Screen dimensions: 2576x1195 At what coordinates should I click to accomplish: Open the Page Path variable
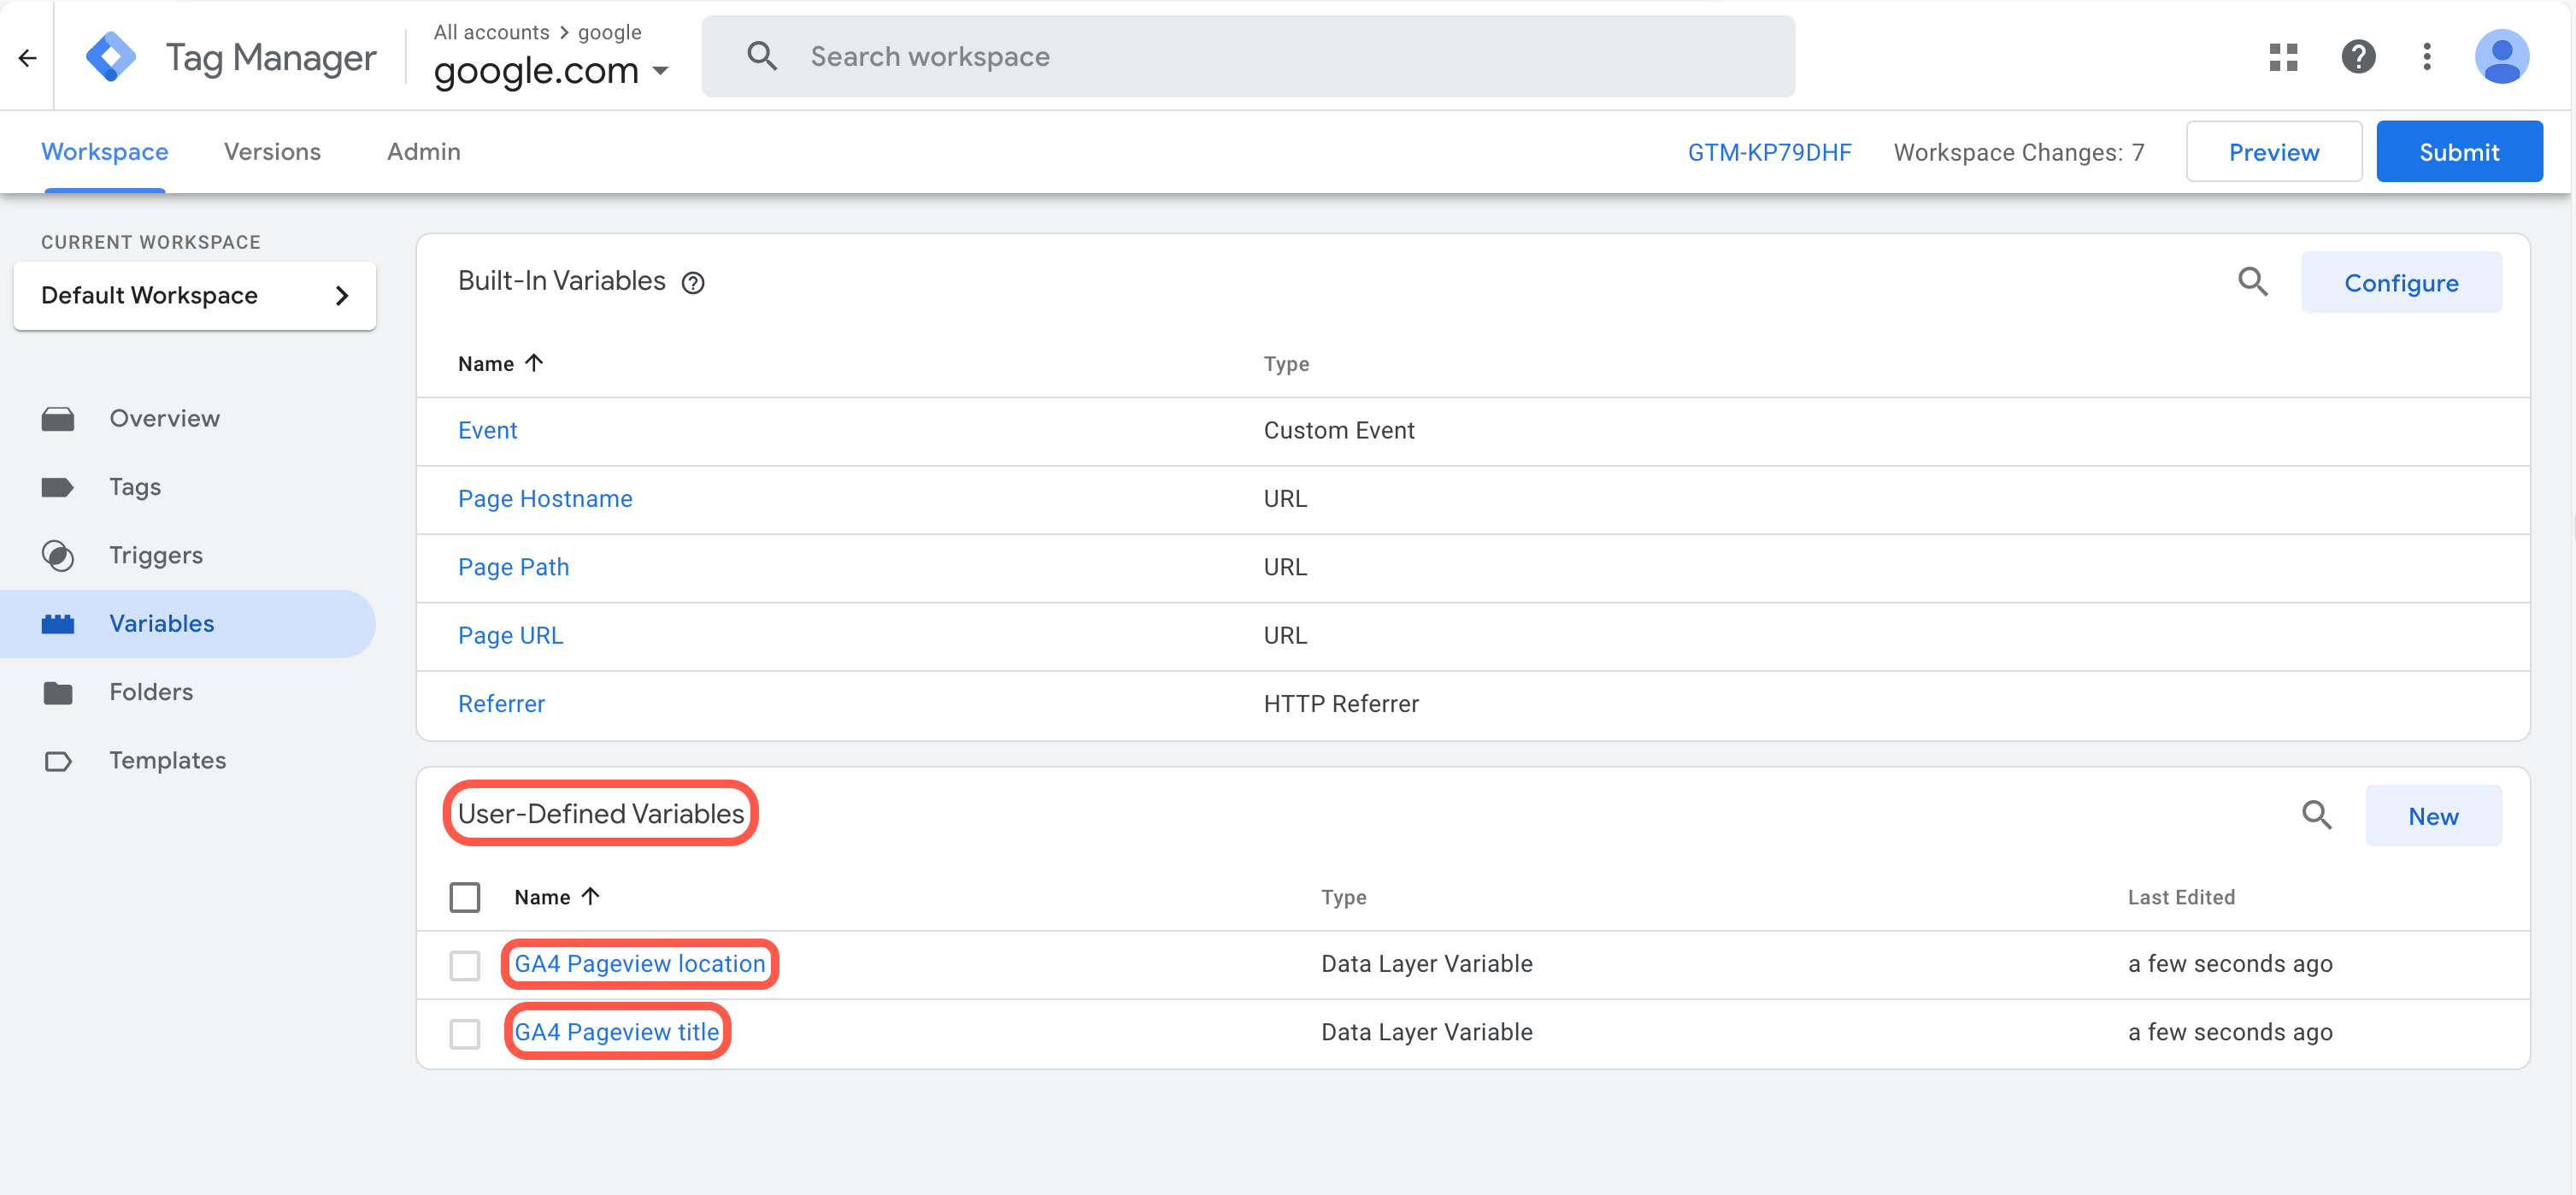pos(513,567)
